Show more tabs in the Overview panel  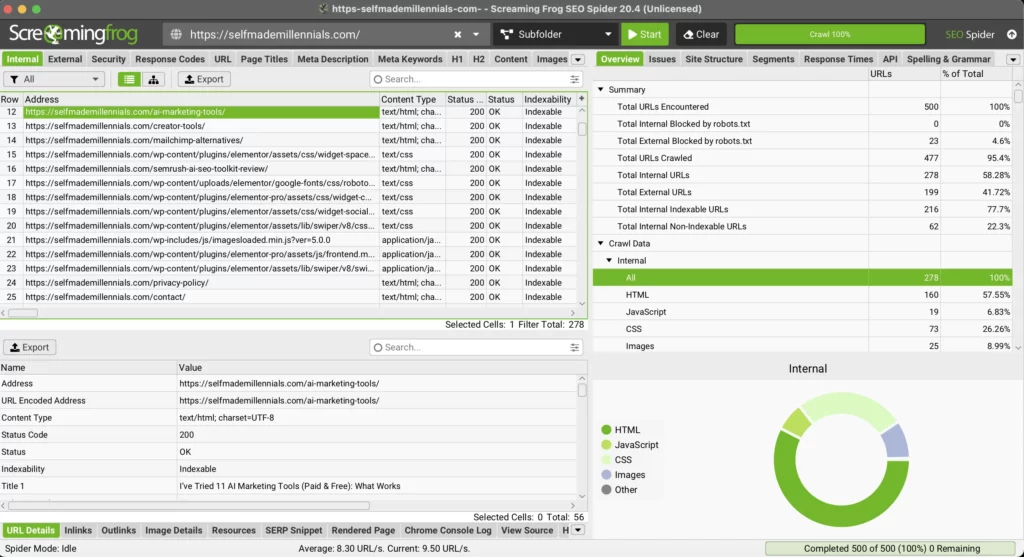tap(1012, 59)
